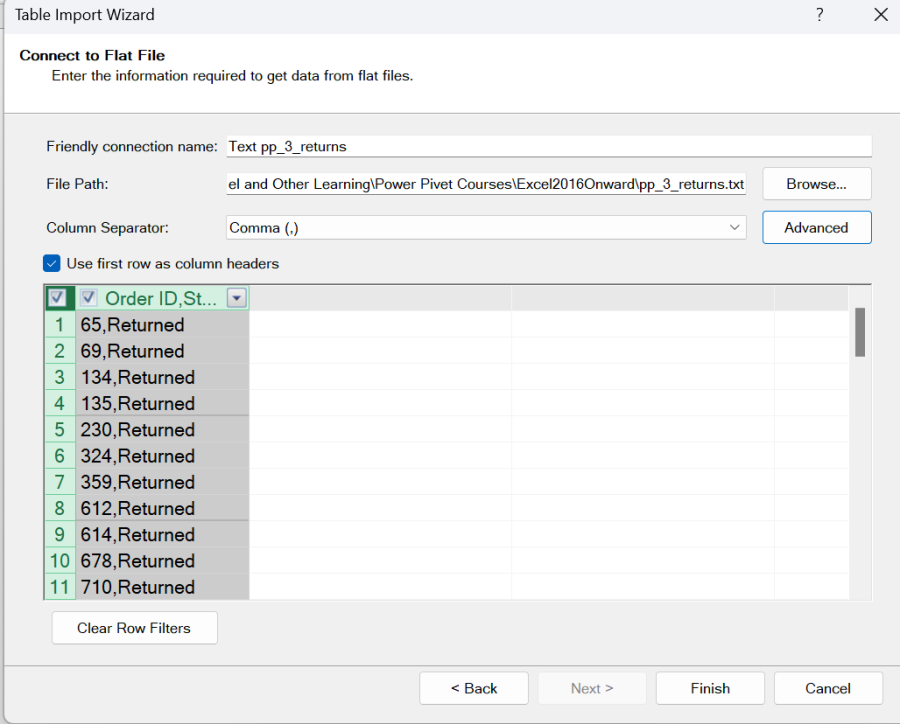900x724 pixels.
Task: Cancel the import wizard
Action: [828, 688]
